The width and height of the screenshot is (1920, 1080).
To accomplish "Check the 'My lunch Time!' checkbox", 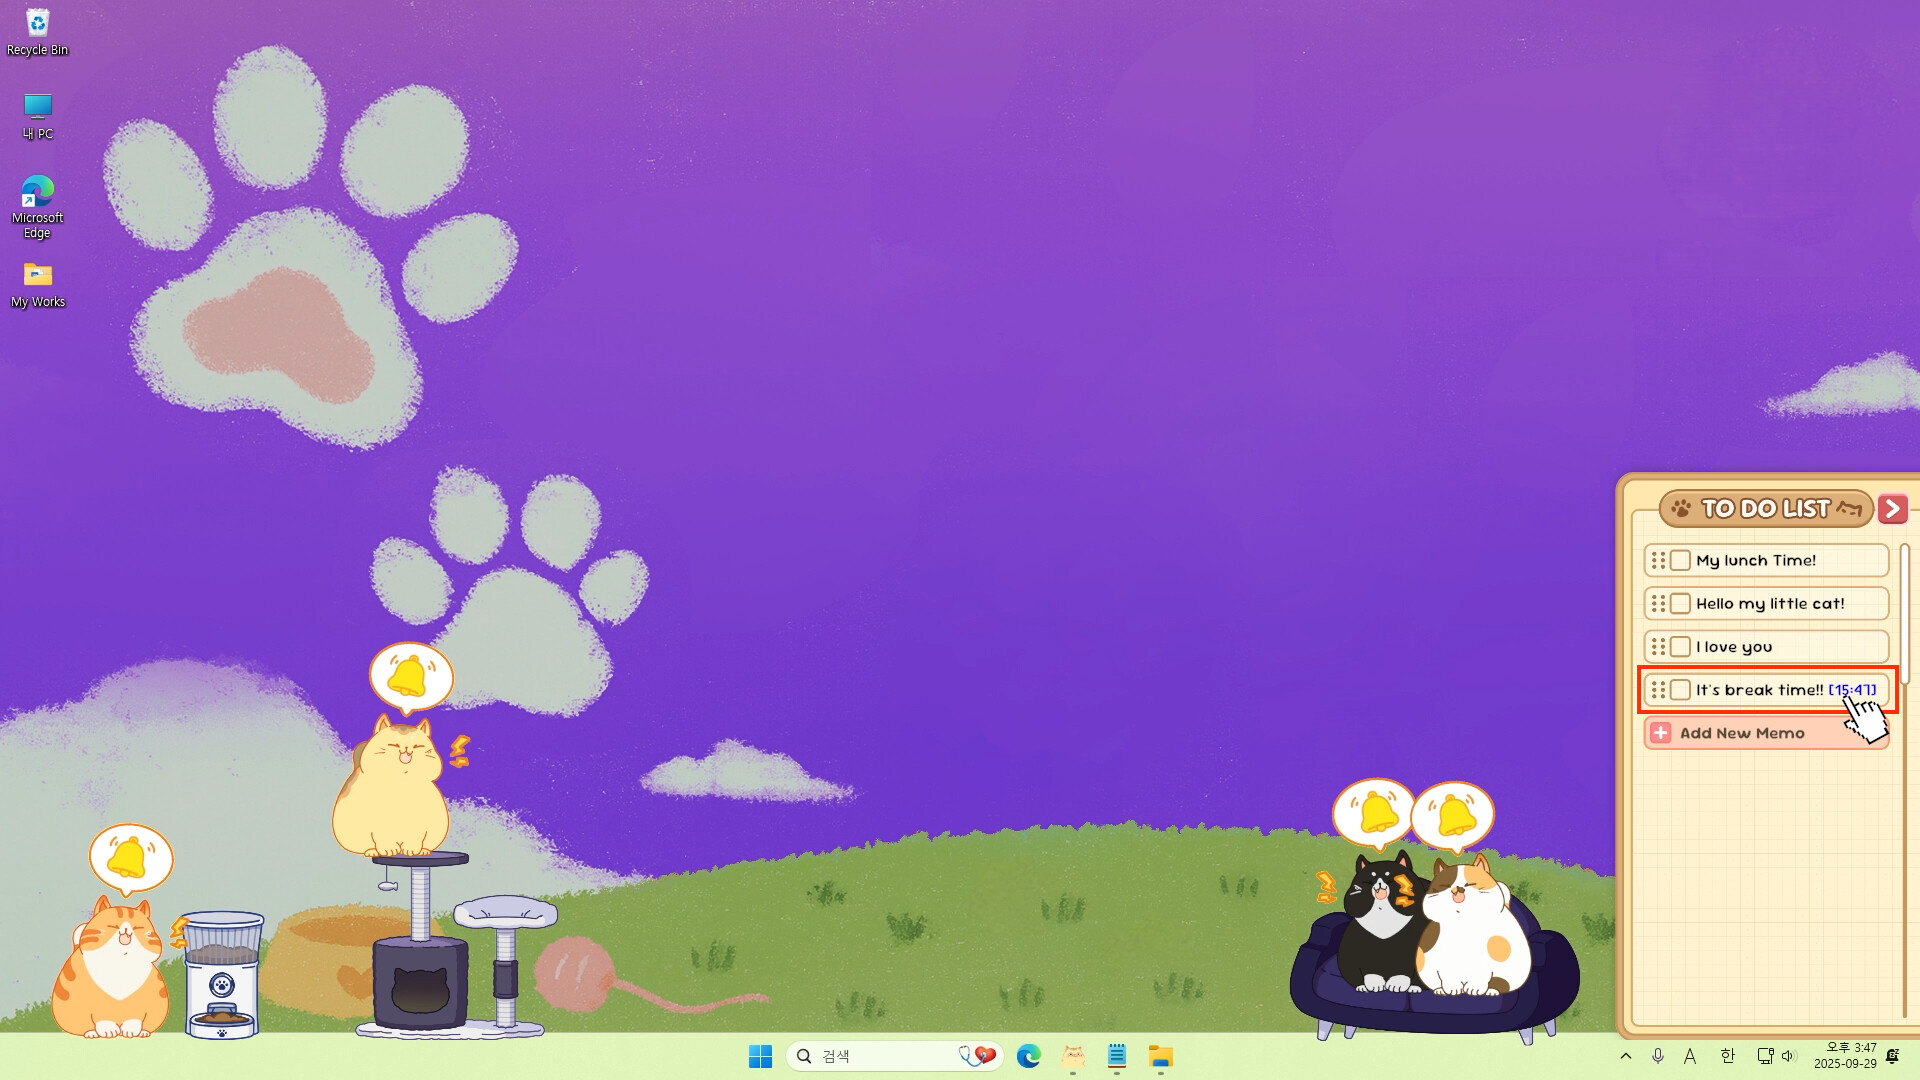I will [1681, 560].
